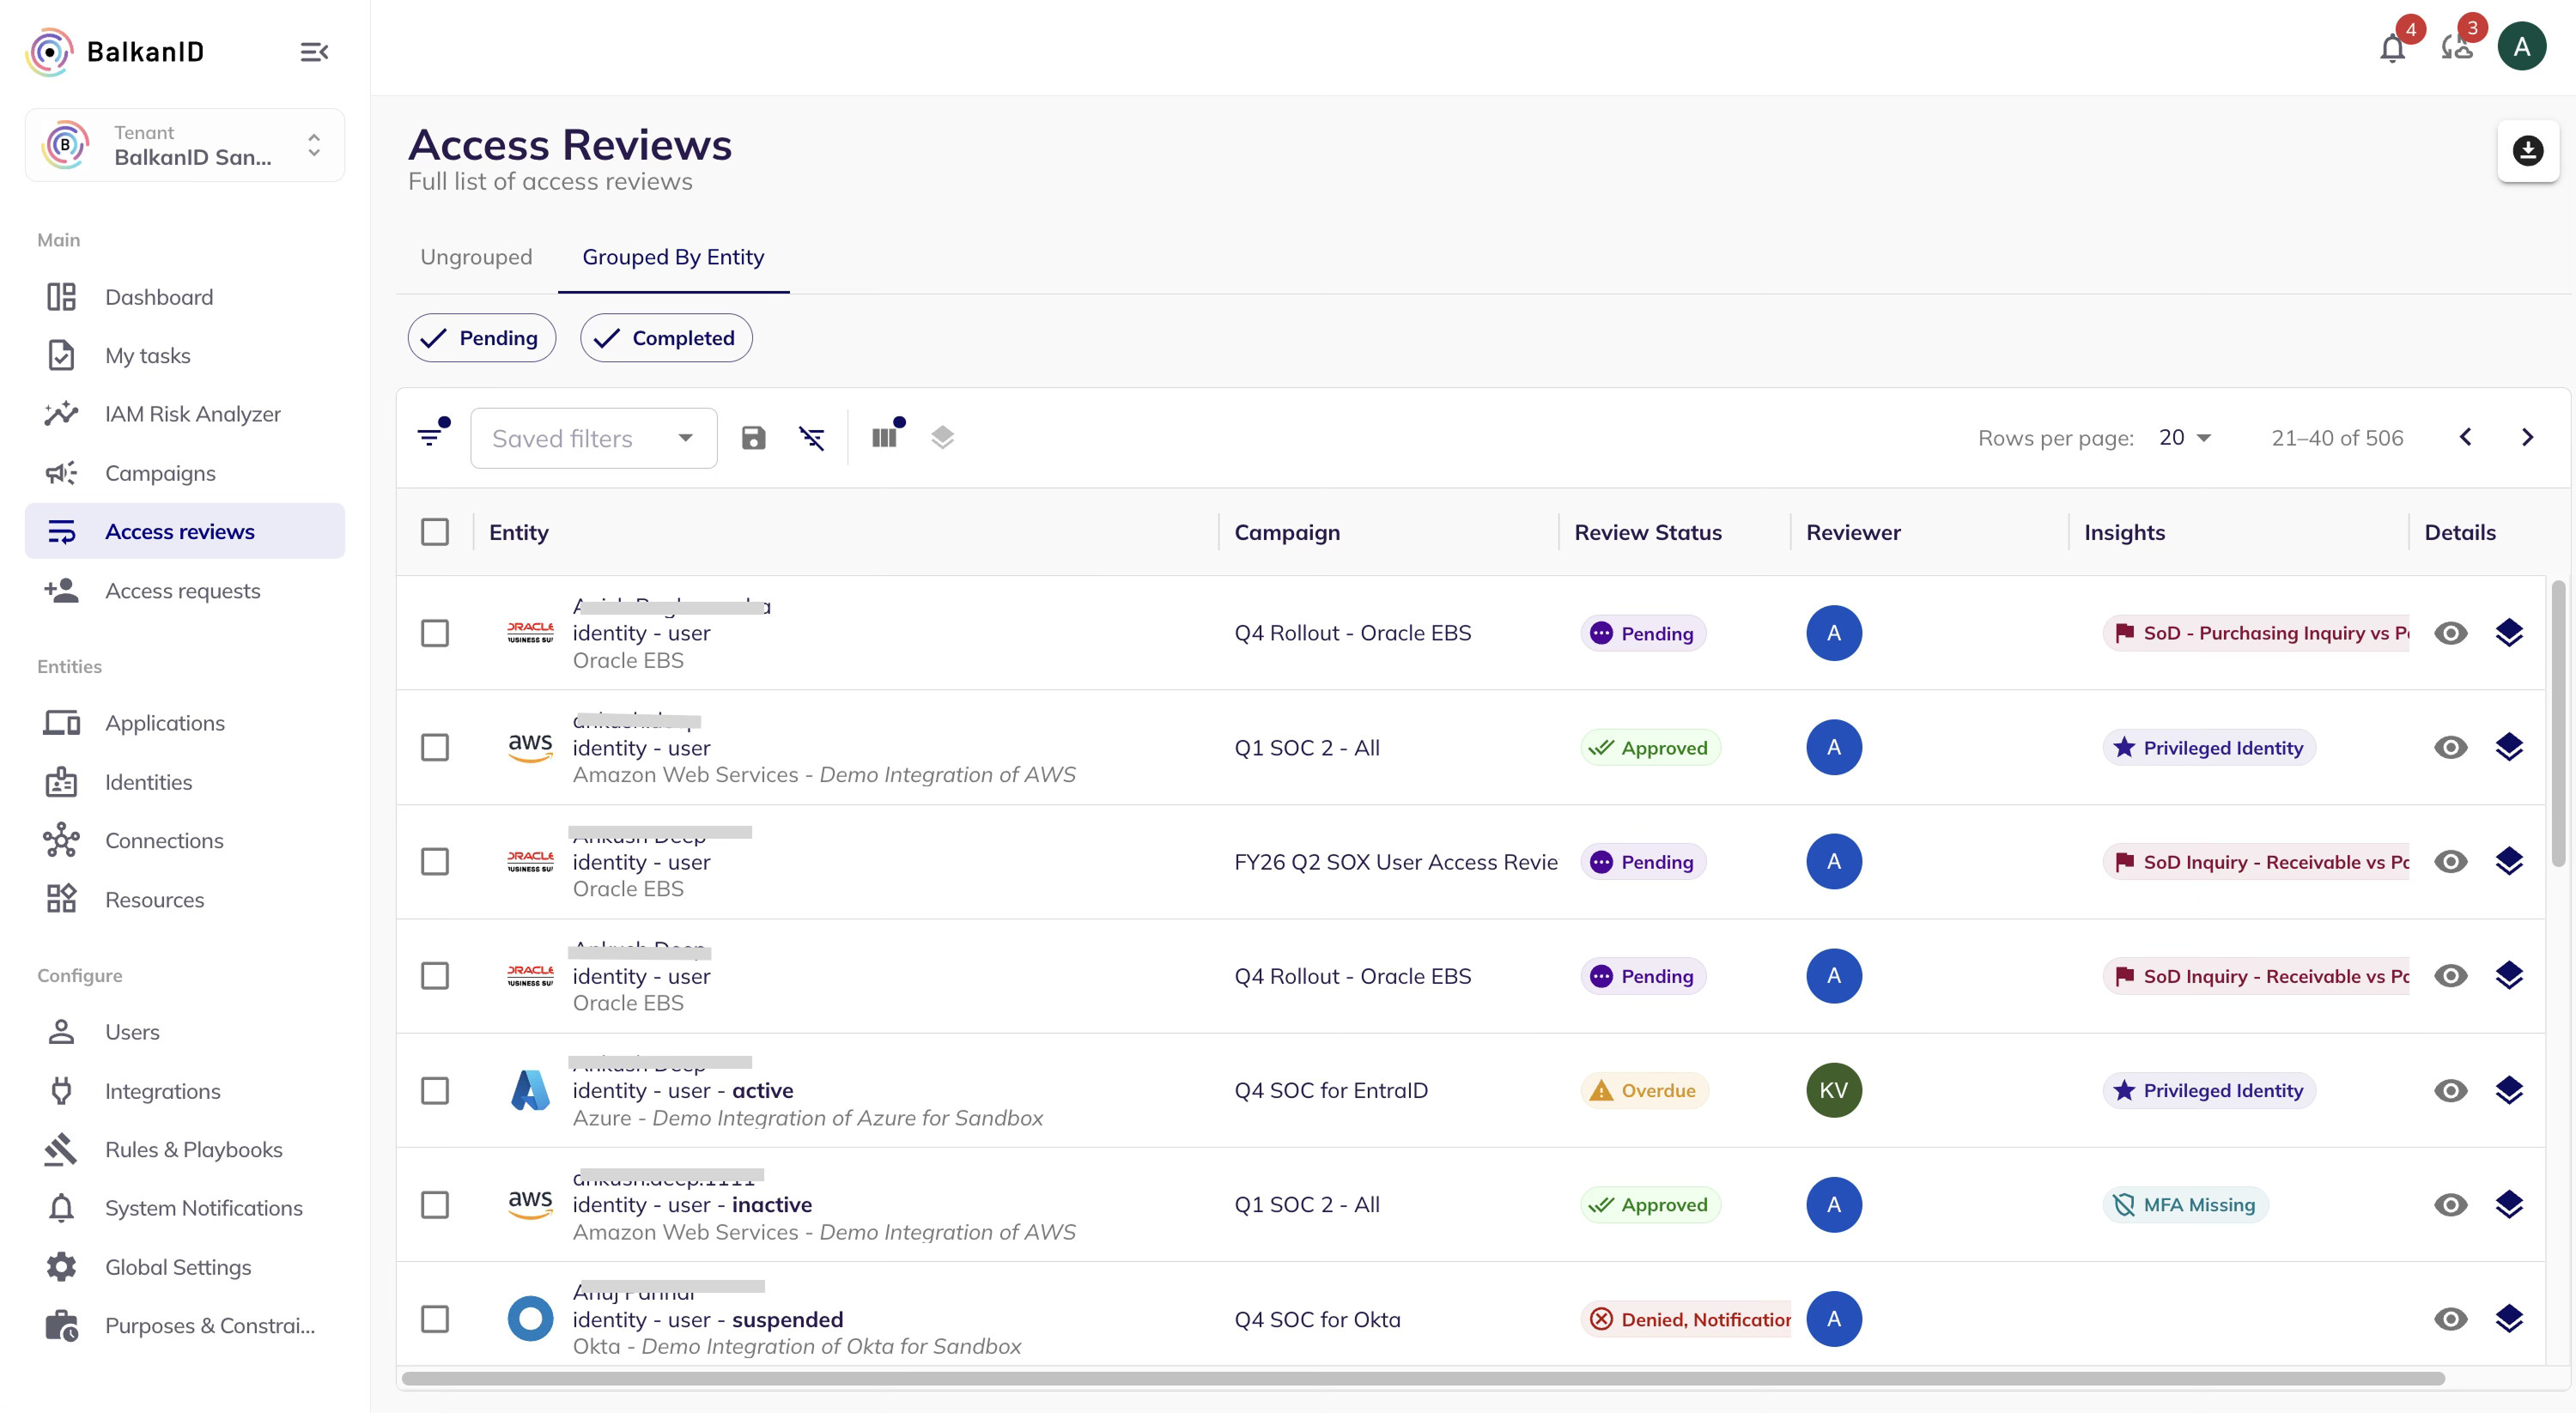
Task: Click the save filter disk icon
Action: click(753, 438)
